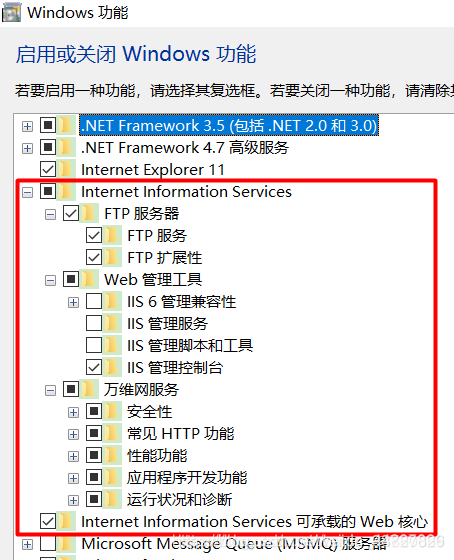The width and height of the screenshot is (454, 560).
Task: Expand the IIS 6 管理兼容性 node
Action: [x=73, y=302]
